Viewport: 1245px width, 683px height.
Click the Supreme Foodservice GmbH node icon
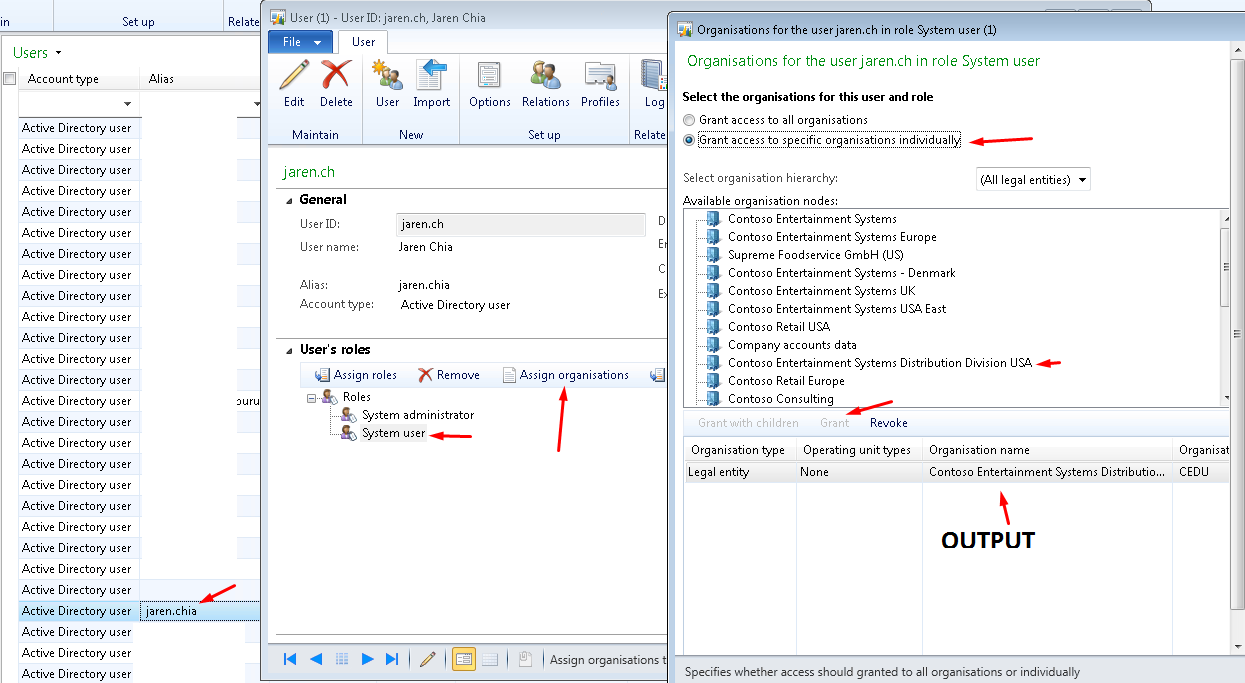[x=712, y=255]
